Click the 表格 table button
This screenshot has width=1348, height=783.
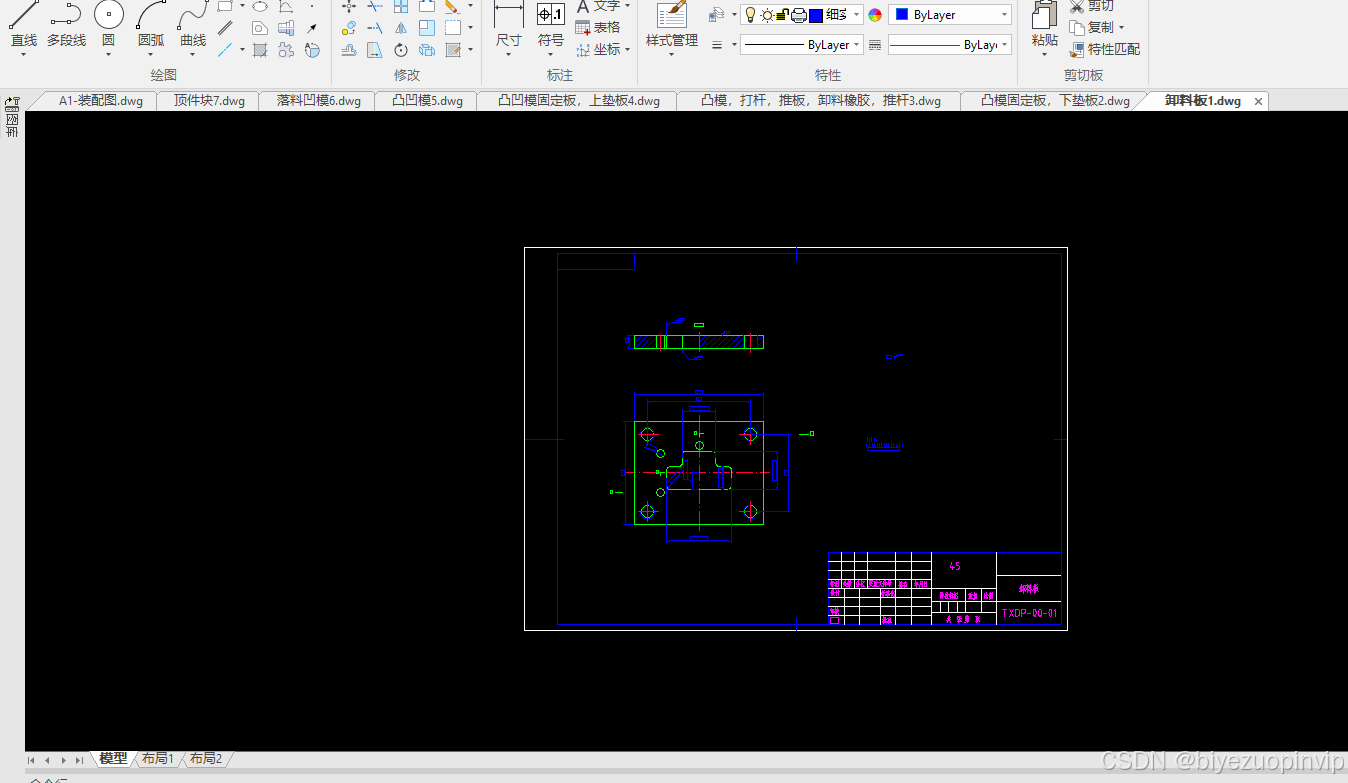[x=598, y=28]
